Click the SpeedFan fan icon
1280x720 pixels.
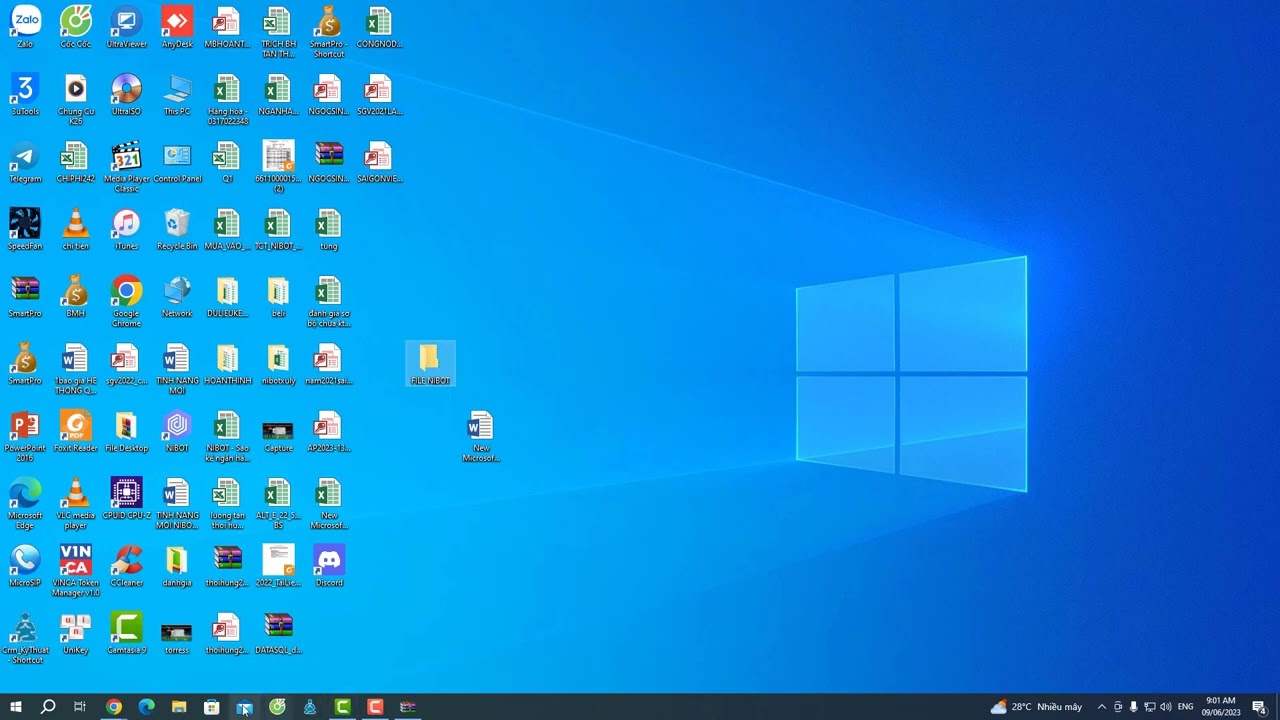25,229
